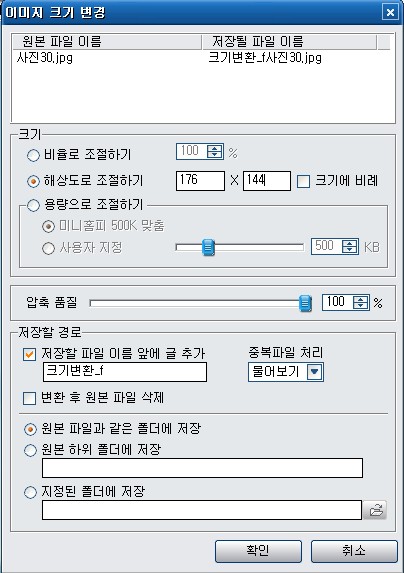Enable 크기에 비례 checkbox
The image size is (404, 573).
(303, 181)
